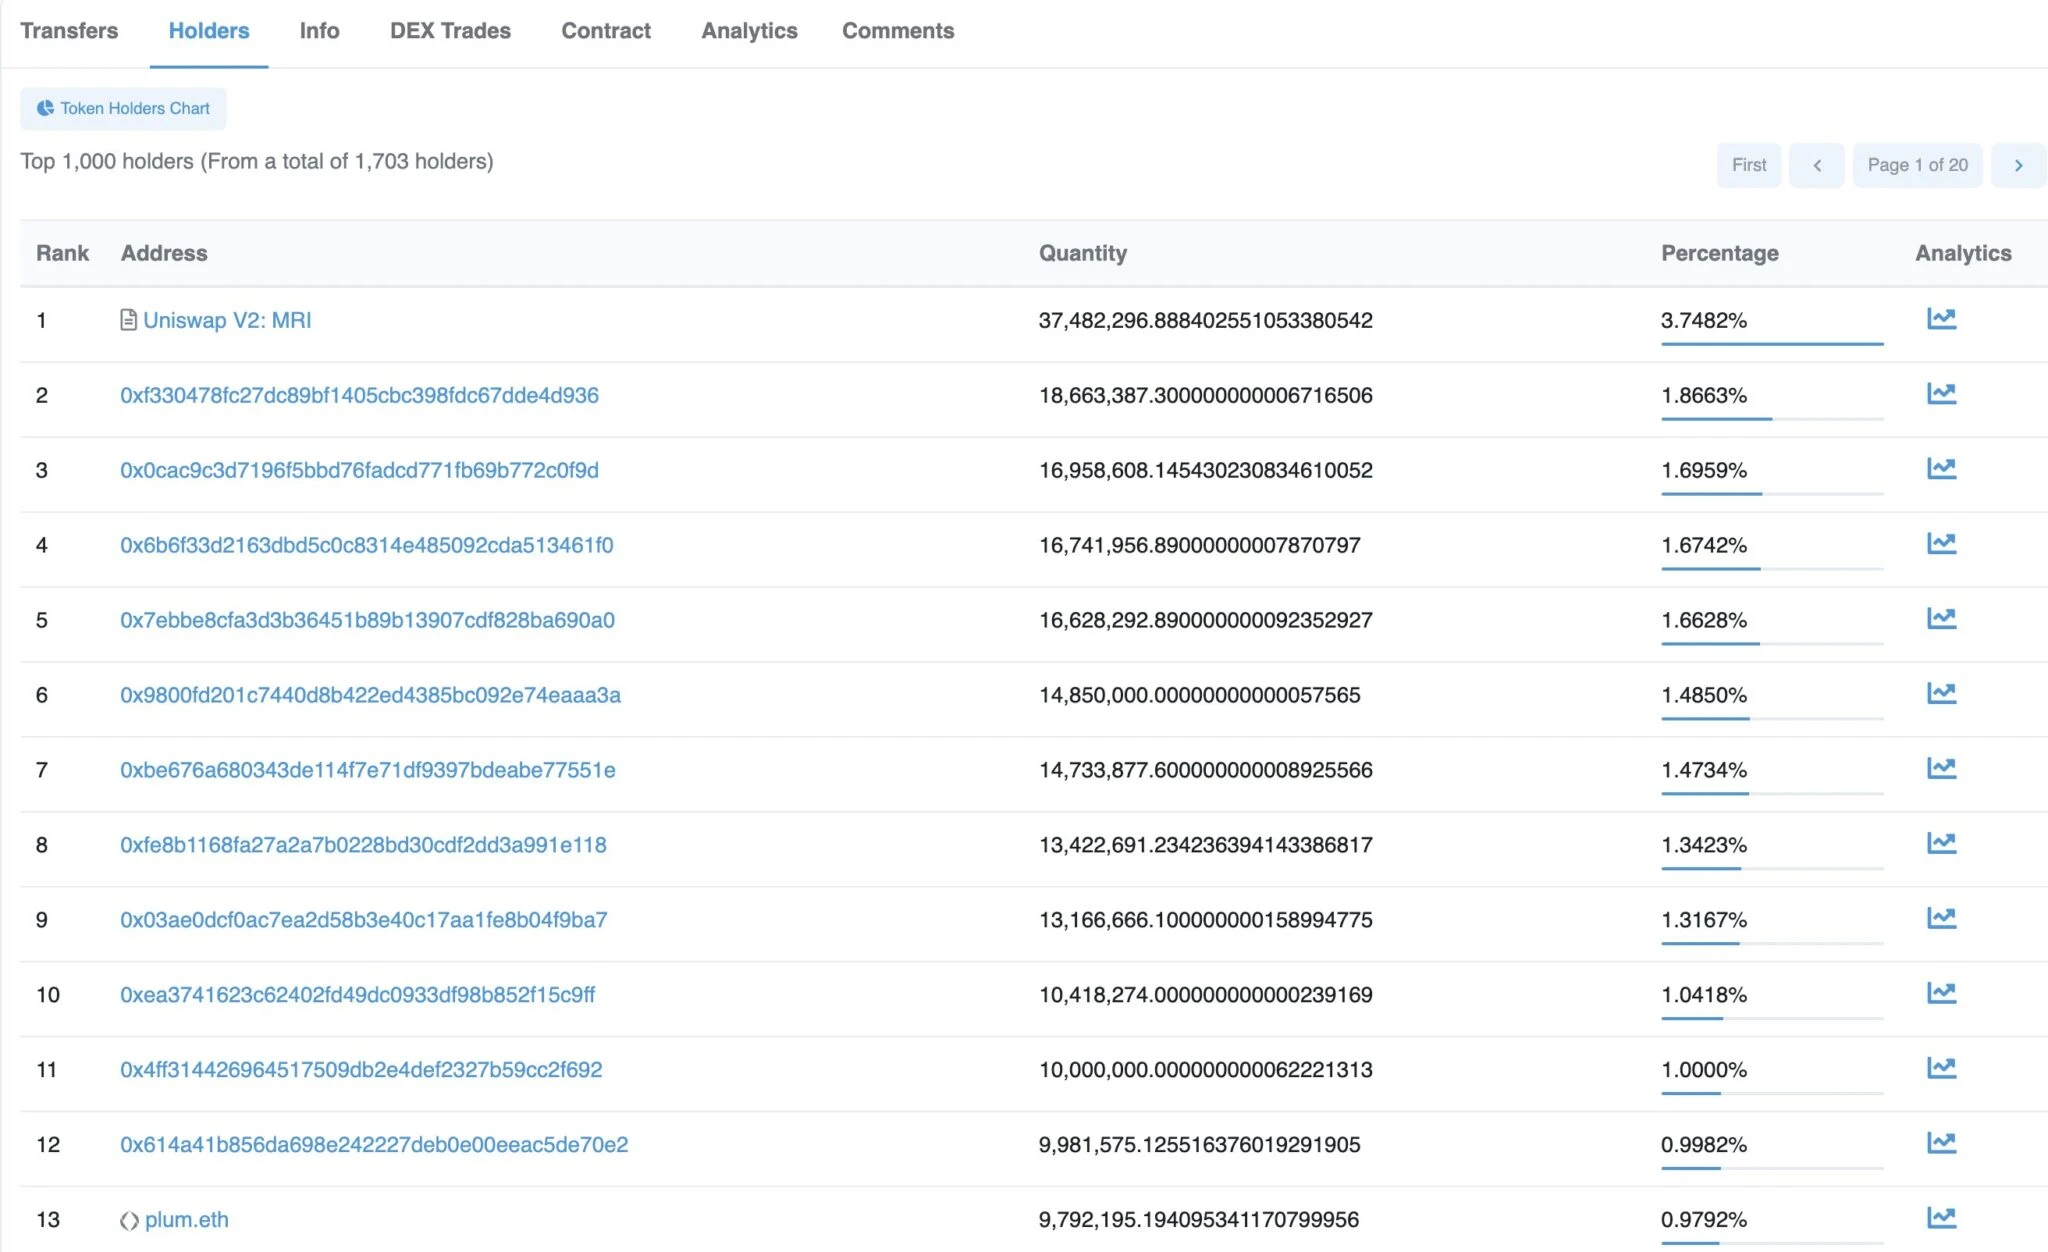This screenshot has height=1252, width=2048.
Task: Click the ENS icon beside plum.eth
Action: (x=129, y=1221)
